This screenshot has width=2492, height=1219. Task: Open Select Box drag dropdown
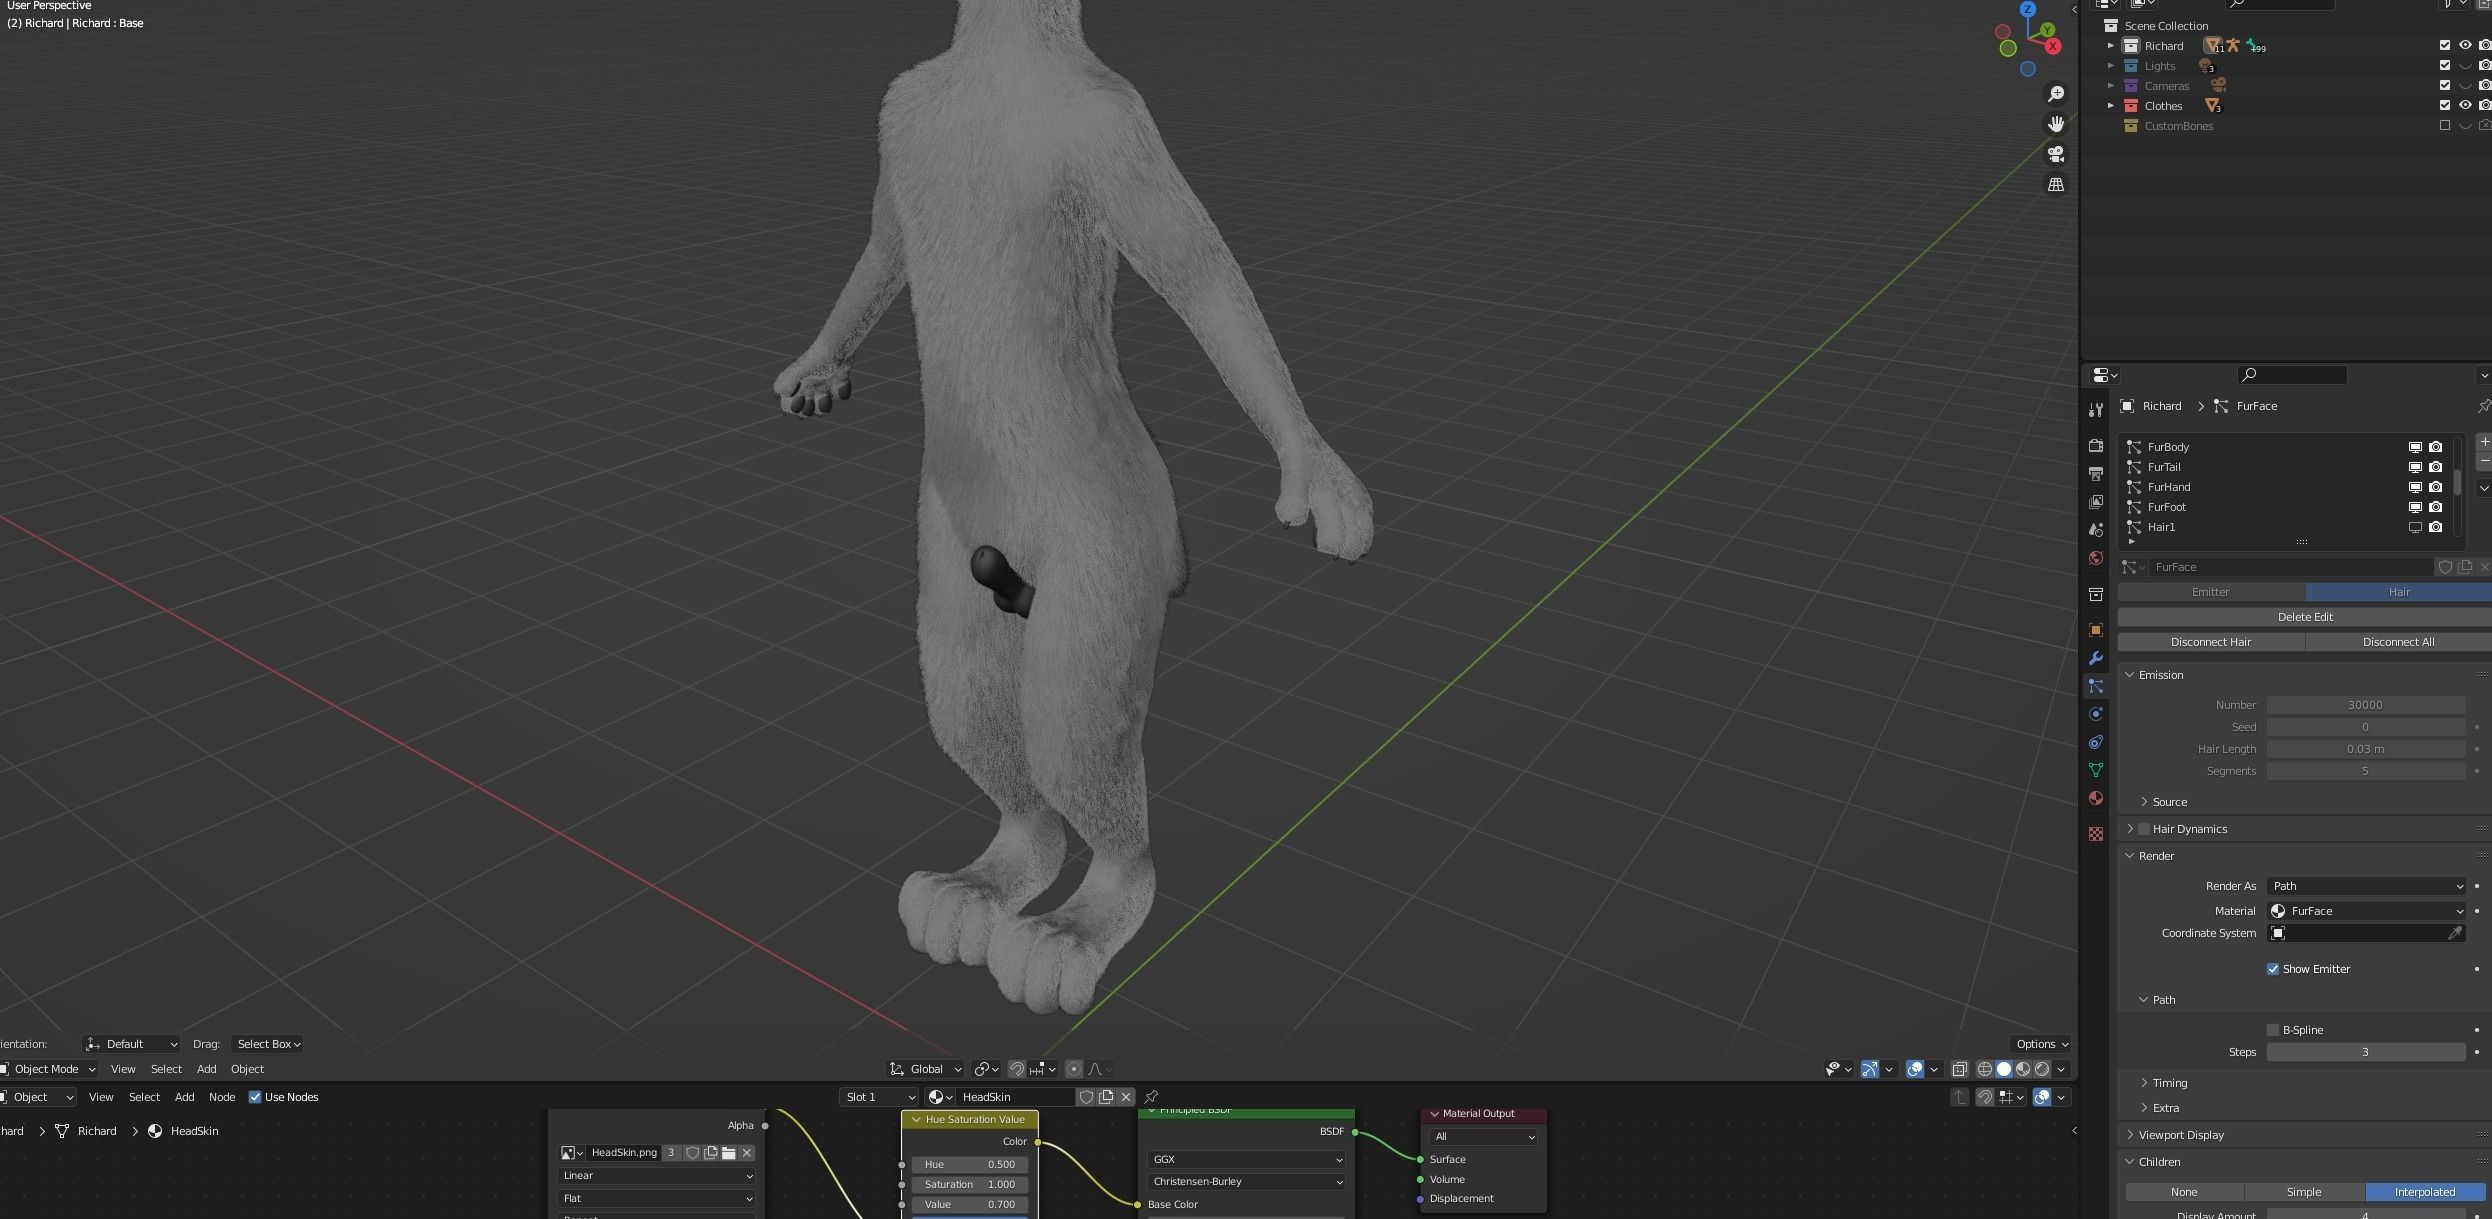point(267,1044)
